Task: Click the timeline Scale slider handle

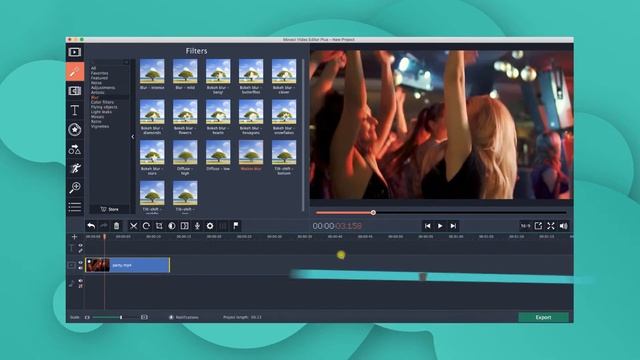Action: pyautogui.click(x=121, y=317)
